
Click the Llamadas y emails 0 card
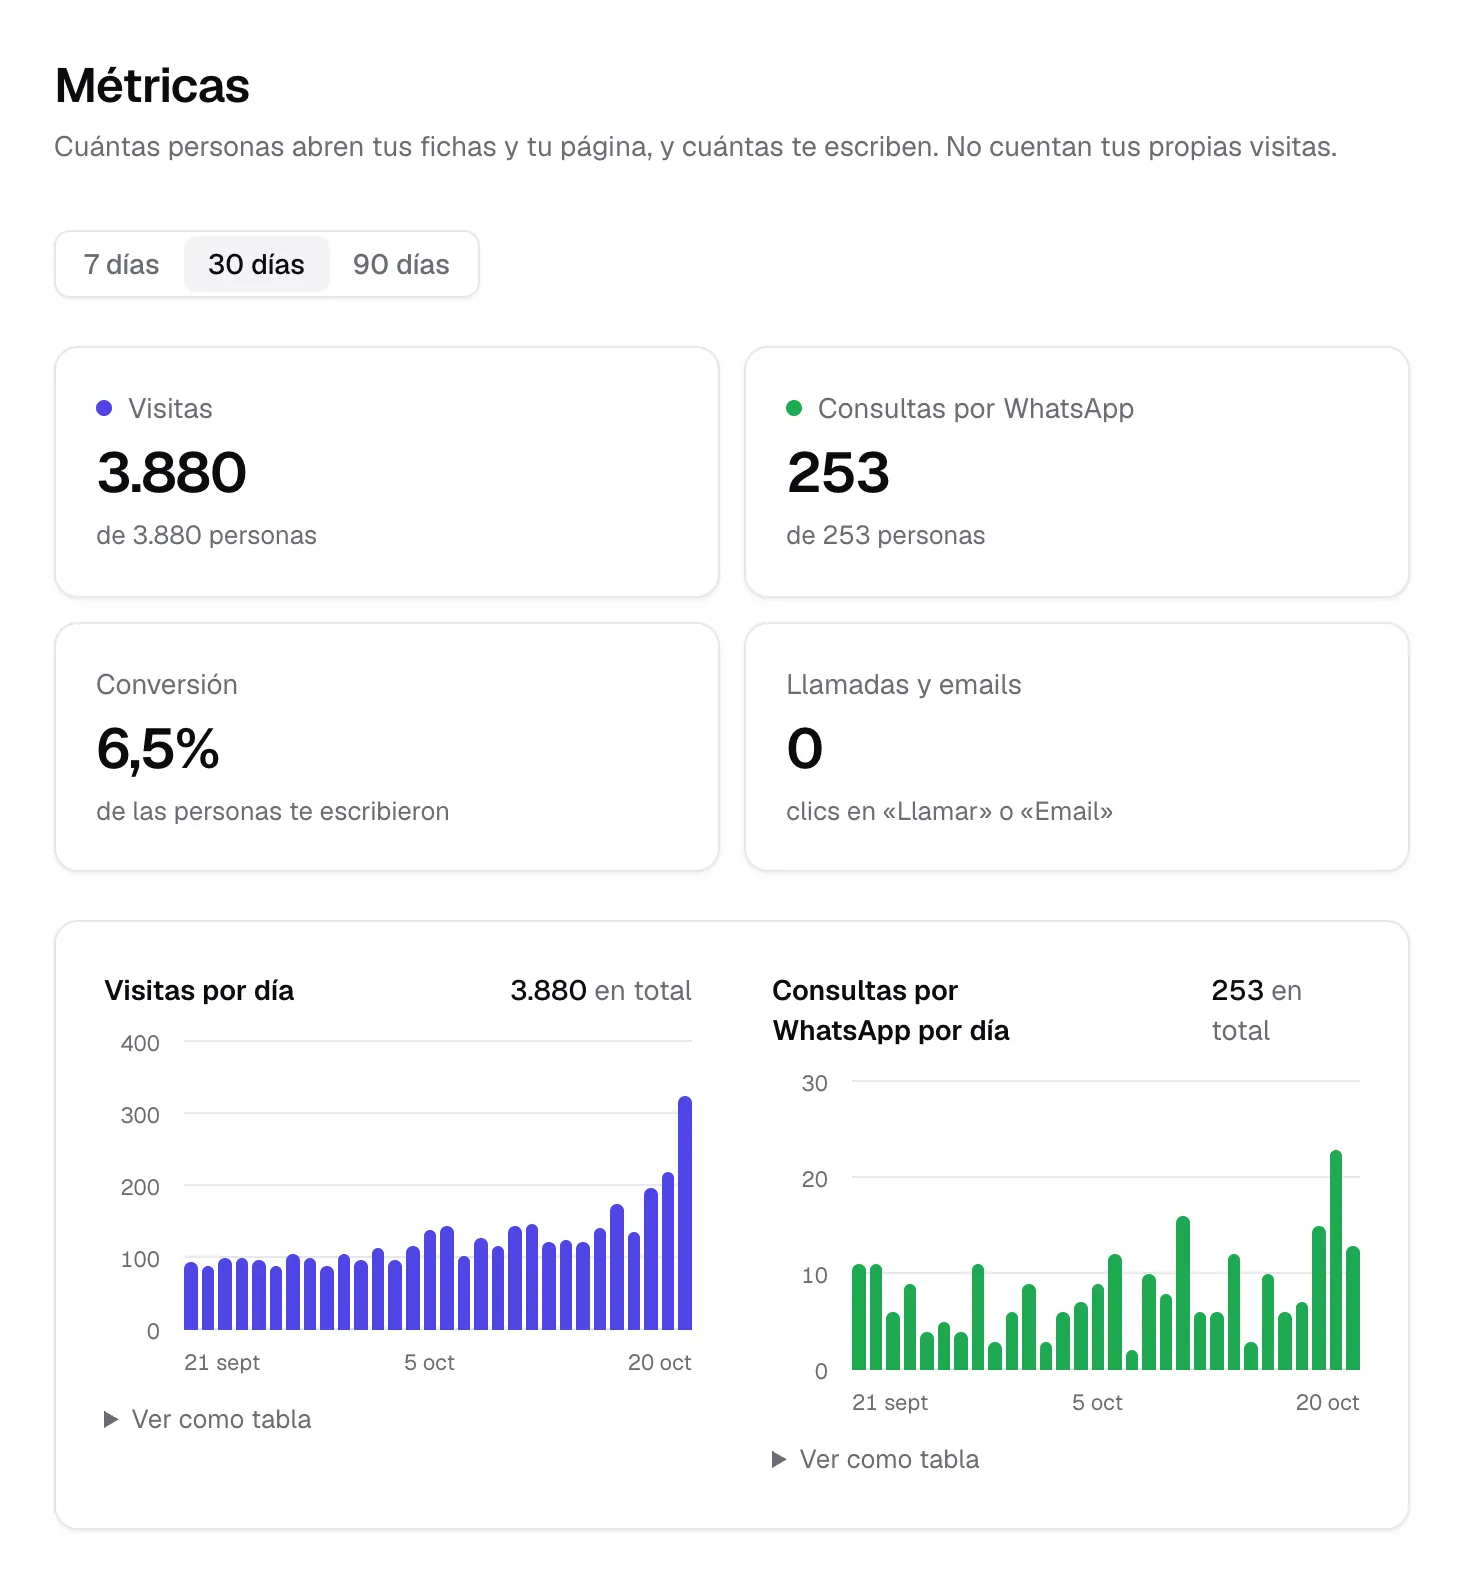pyautogui.click(x=1077, y=747)
